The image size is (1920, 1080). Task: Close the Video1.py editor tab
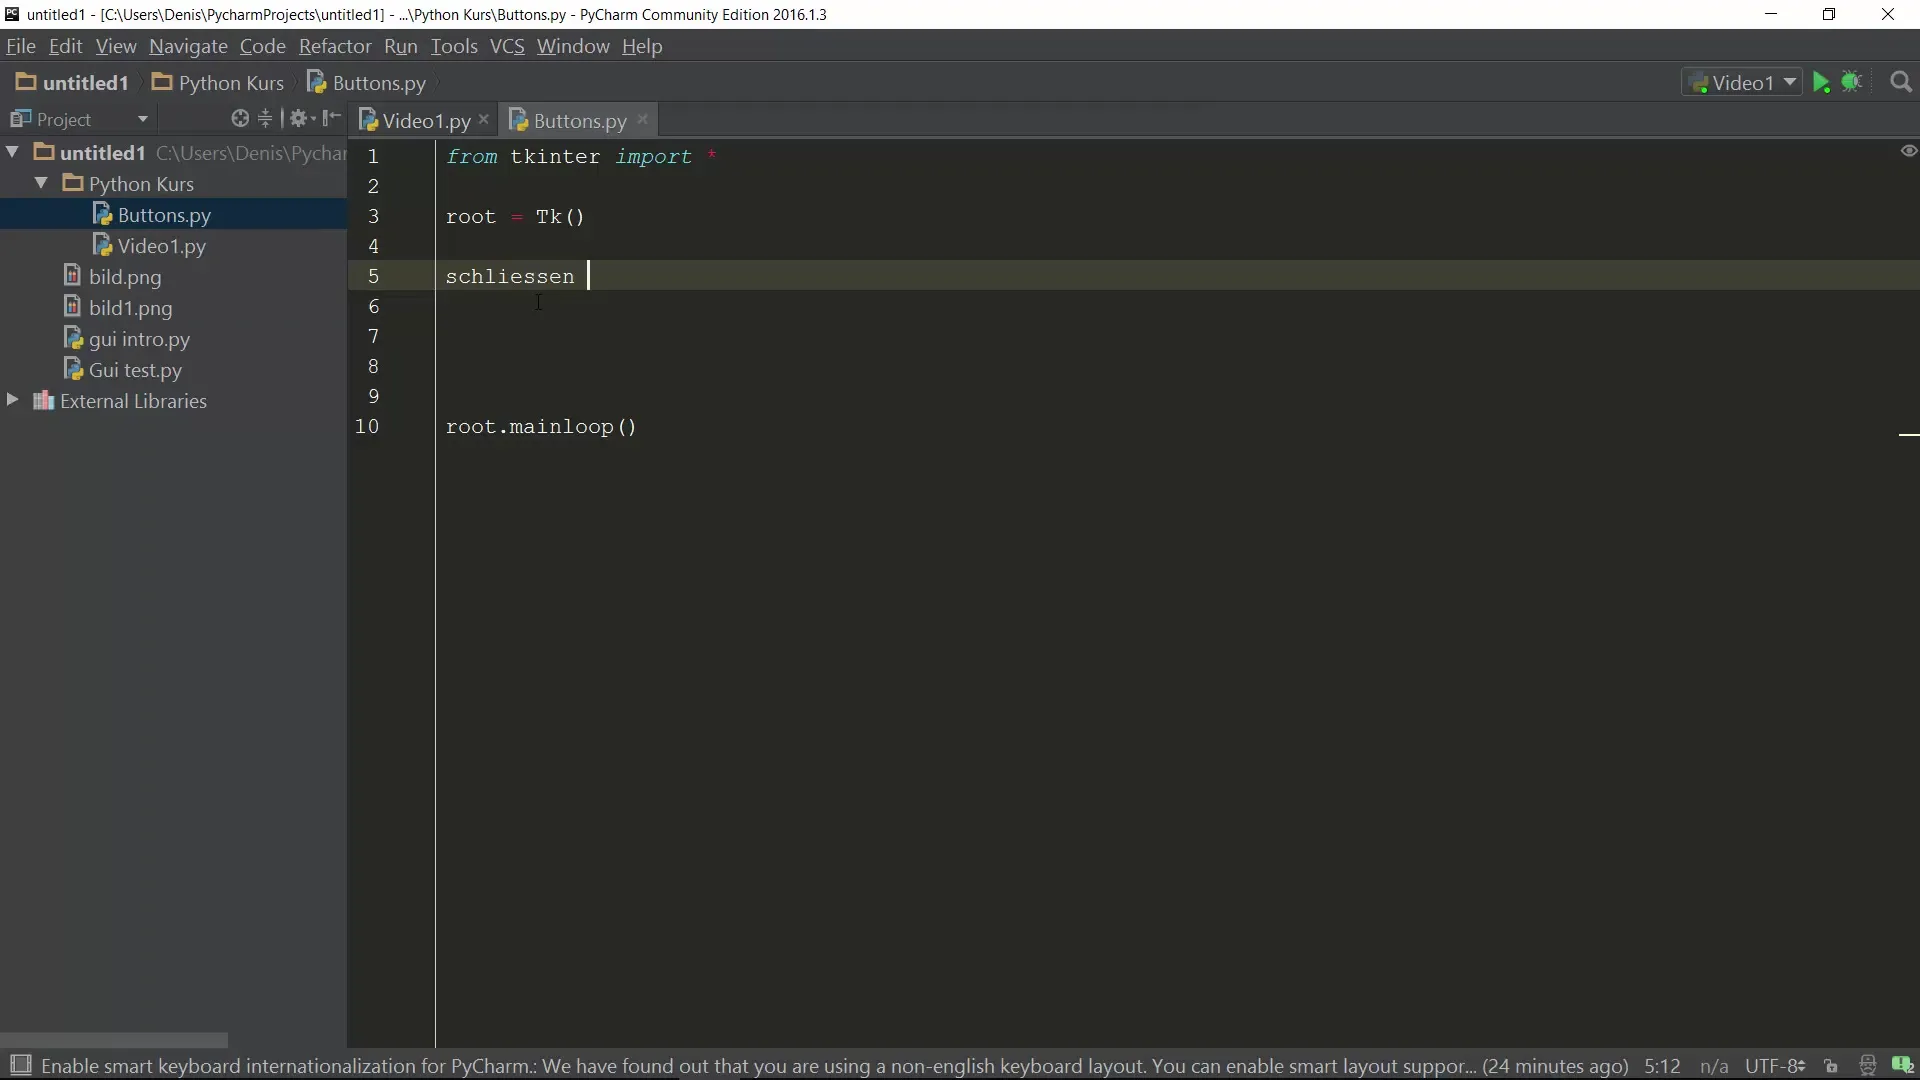point(484,119)
